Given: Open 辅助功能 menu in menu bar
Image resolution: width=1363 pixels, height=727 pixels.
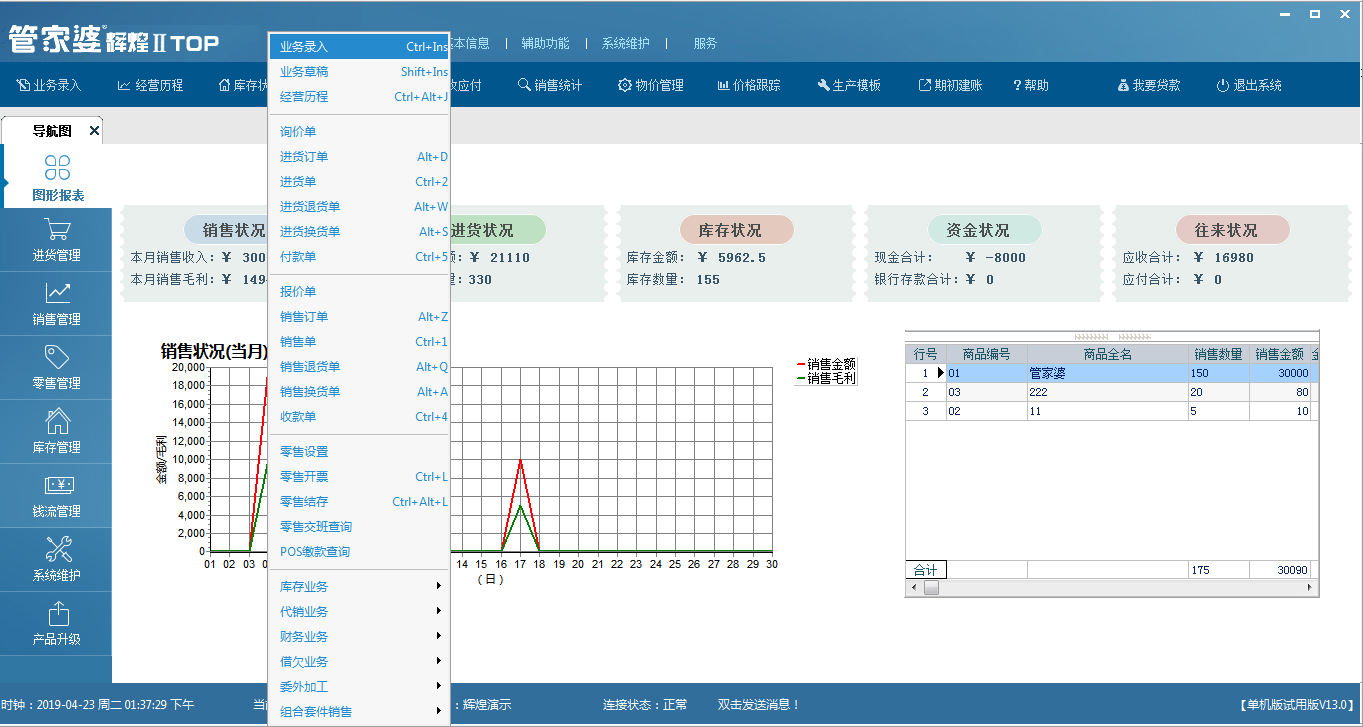Looking at the screenshot, I should point(545,44).
